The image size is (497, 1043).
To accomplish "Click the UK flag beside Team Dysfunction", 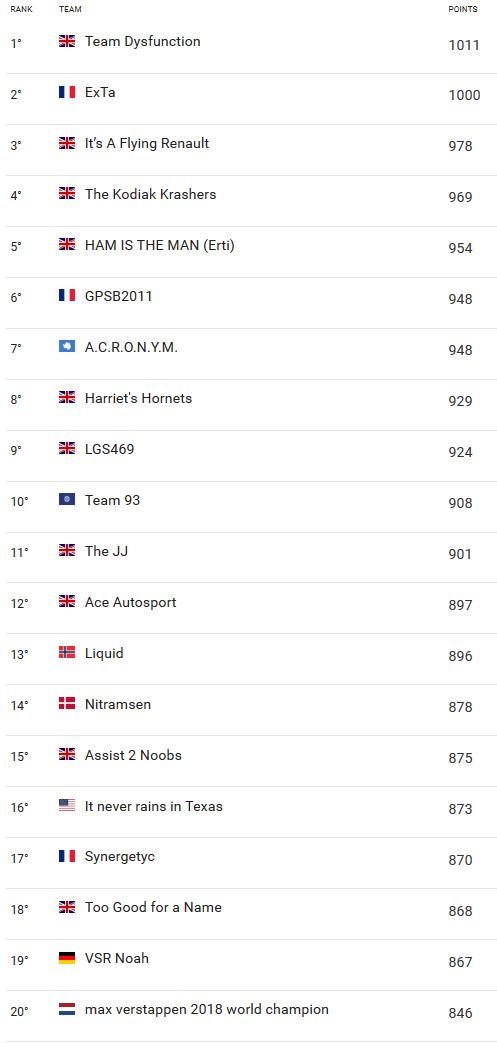I will 67,41.
